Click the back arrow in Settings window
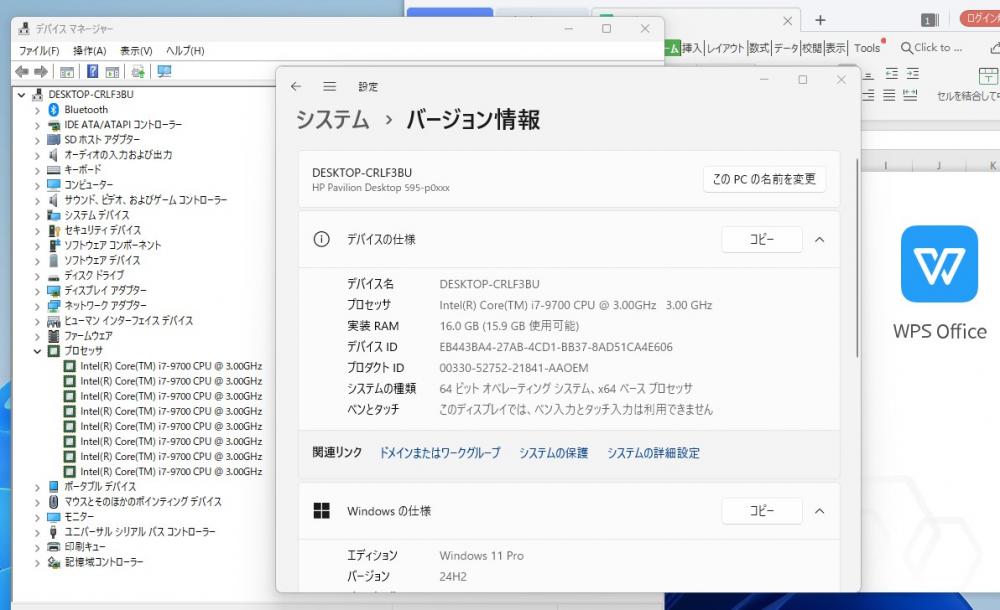Viewport: 1000px width, 610px height. 296,86
